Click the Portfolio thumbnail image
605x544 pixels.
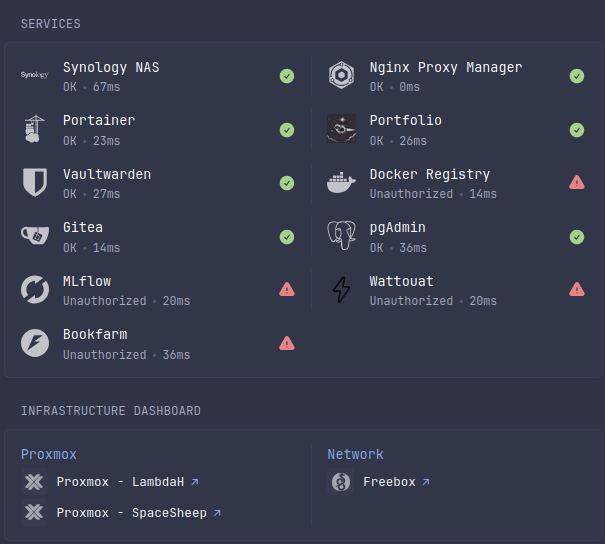click(342, 128)
